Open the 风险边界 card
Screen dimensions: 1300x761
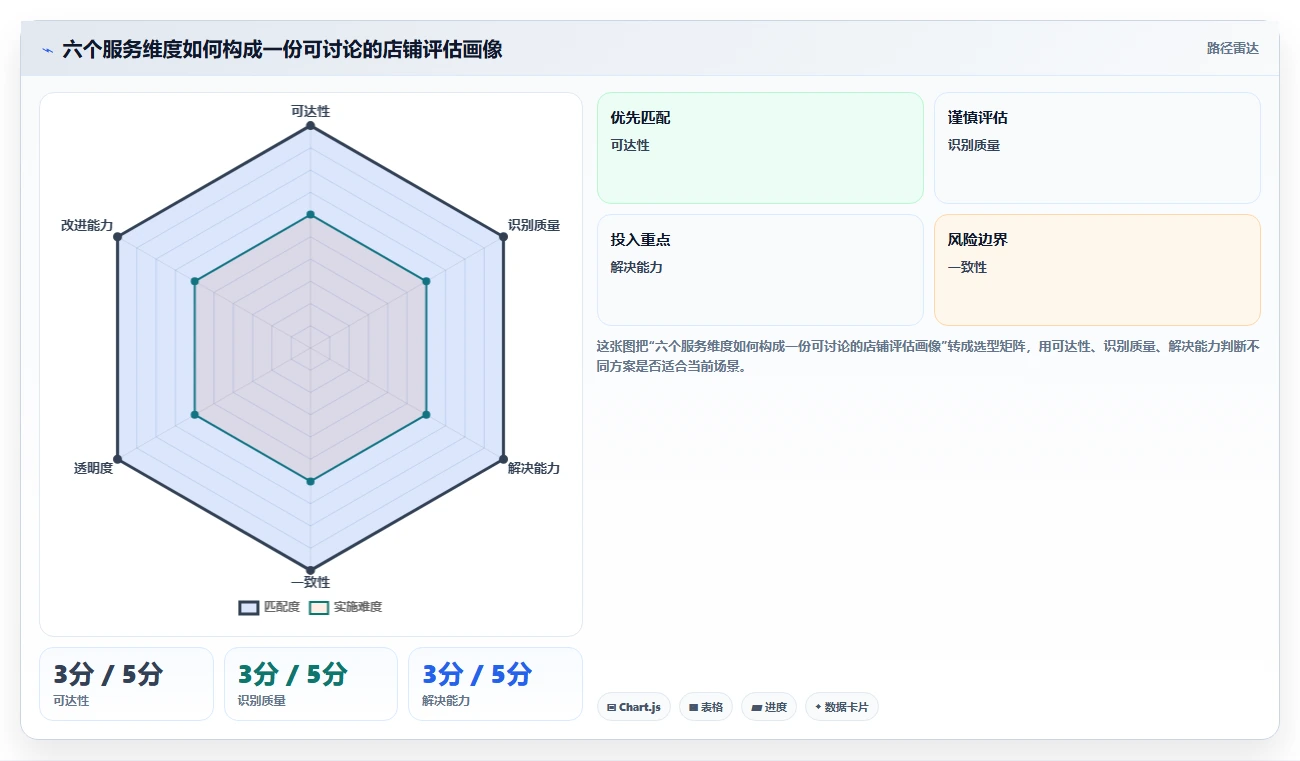[x=1097, y=270]
